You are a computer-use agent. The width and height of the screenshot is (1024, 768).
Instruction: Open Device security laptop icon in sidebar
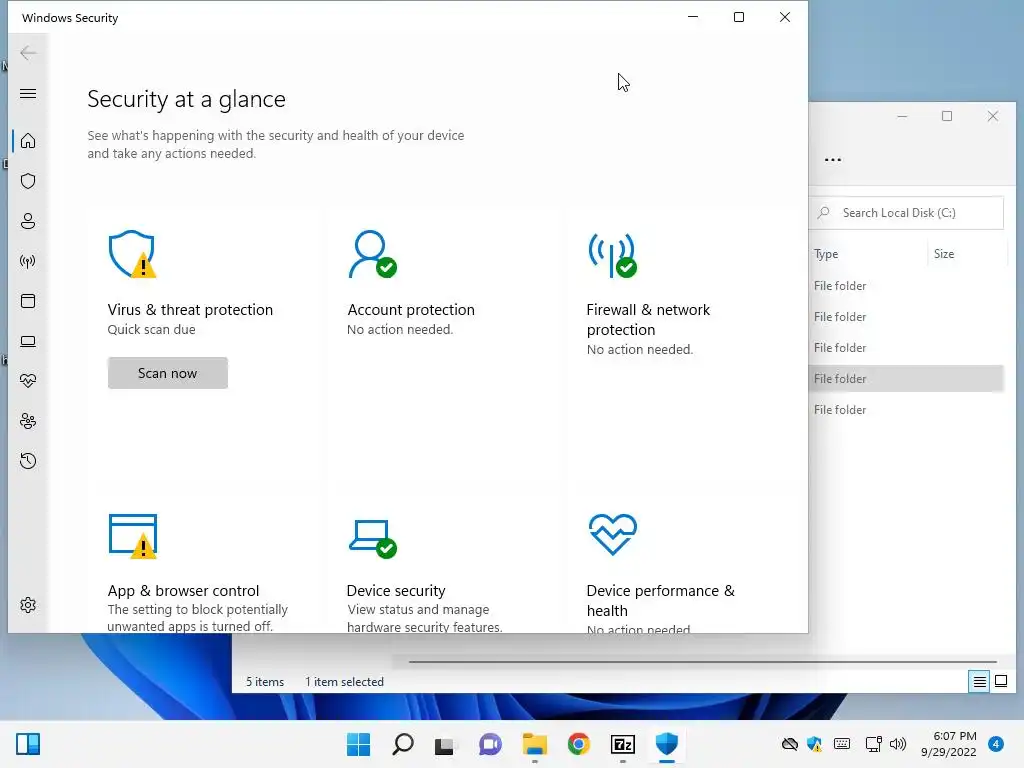click(x=27, y=341)
